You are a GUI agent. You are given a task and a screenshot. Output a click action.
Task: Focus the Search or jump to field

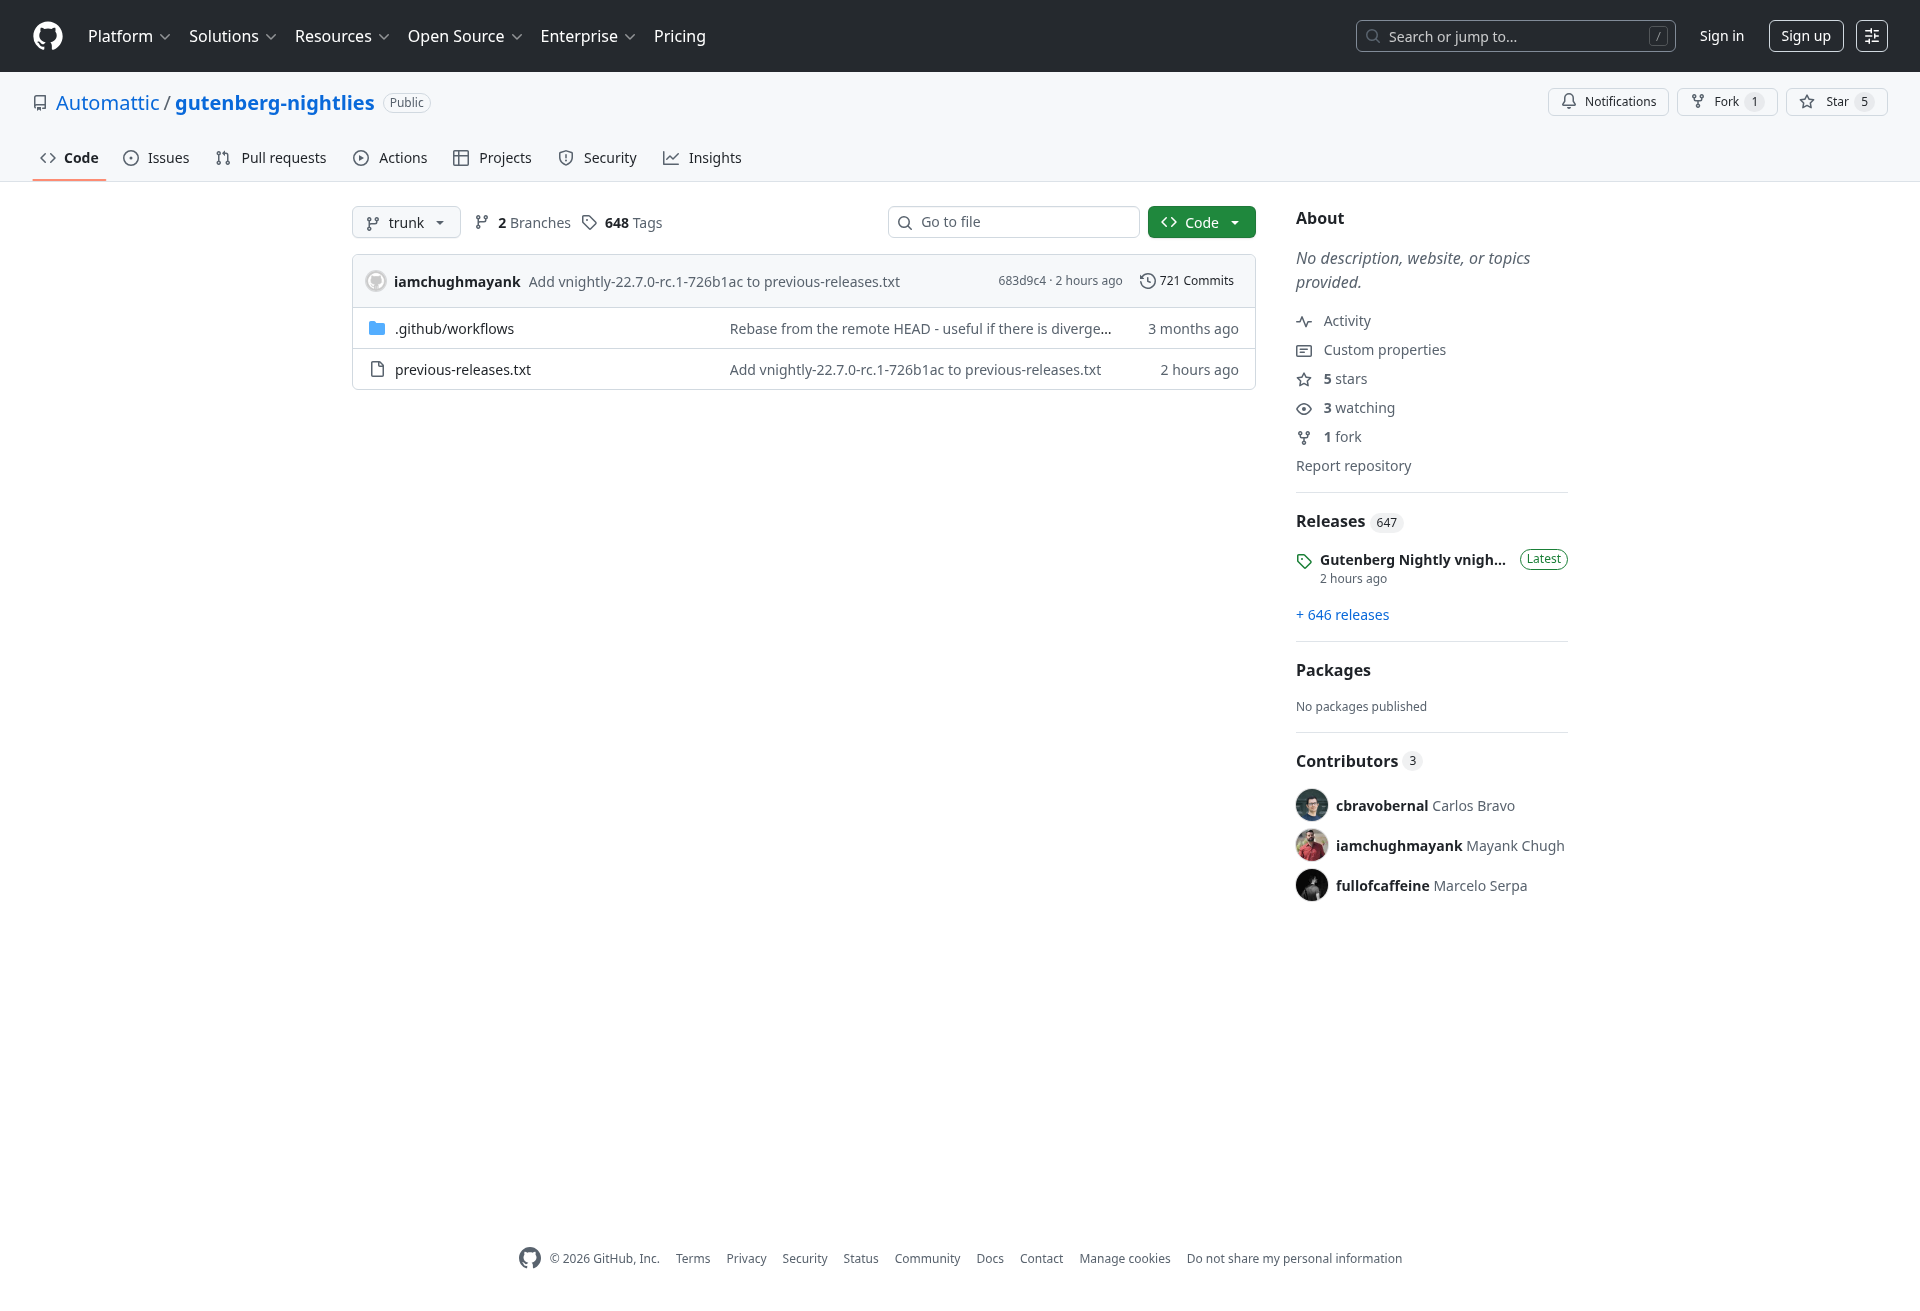pos(1515,36)
